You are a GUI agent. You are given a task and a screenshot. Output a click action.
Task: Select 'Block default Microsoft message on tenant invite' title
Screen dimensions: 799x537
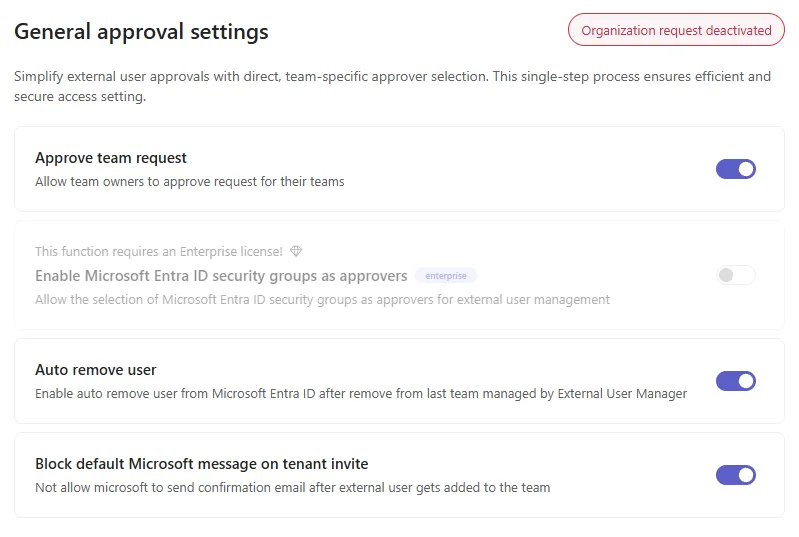click(201, 464)
